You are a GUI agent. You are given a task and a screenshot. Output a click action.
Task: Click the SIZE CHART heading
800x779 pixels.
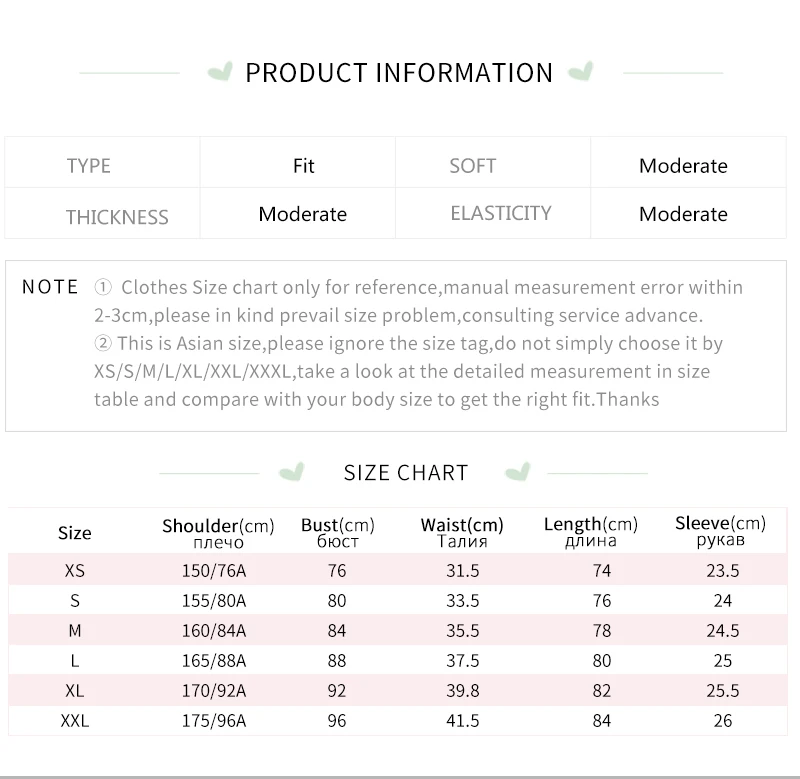[x=406, y=473]
